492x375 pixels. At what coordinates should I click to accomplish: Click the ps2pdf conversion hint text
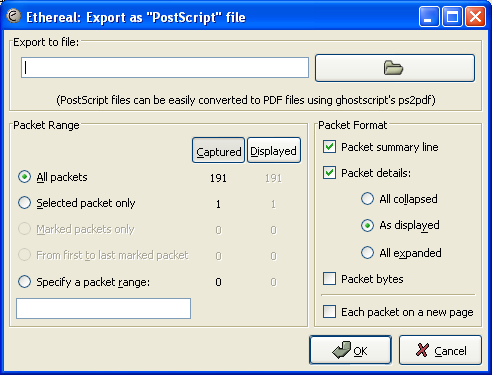pos(246,100)
